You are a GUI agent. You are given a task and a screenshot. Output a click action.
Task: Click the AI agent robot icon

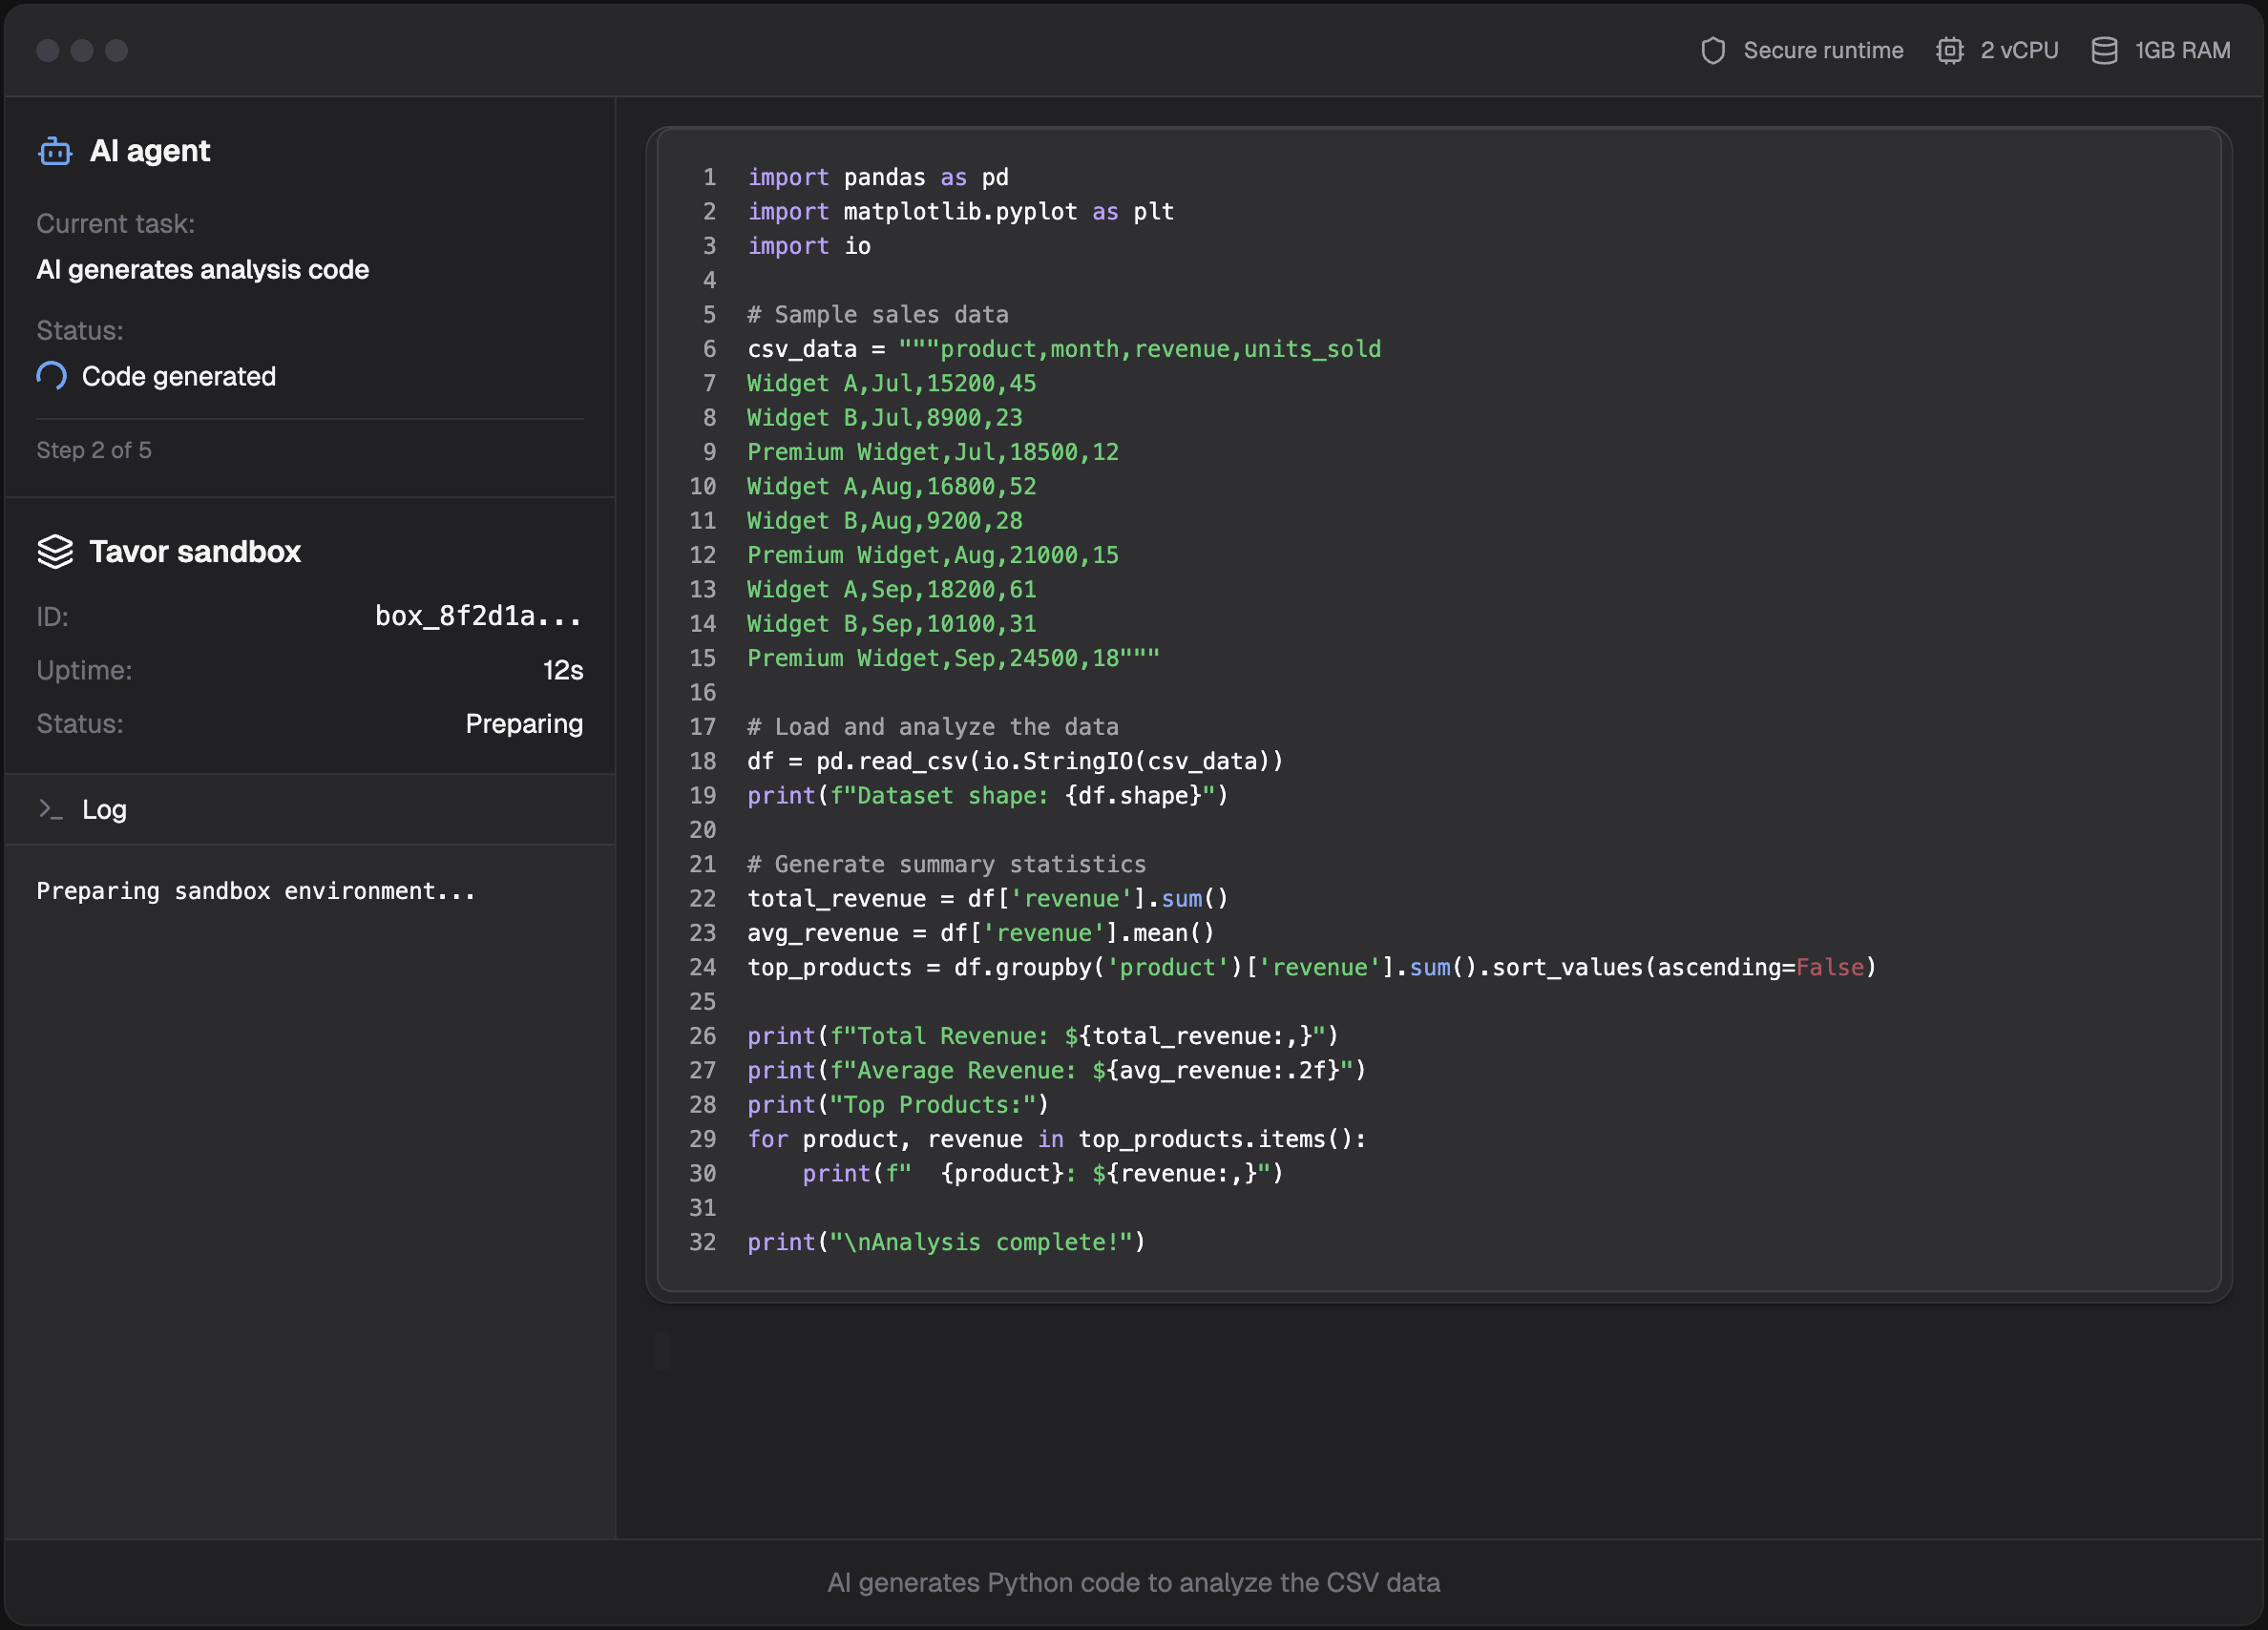pyautogui.click(x=55, y=151)
